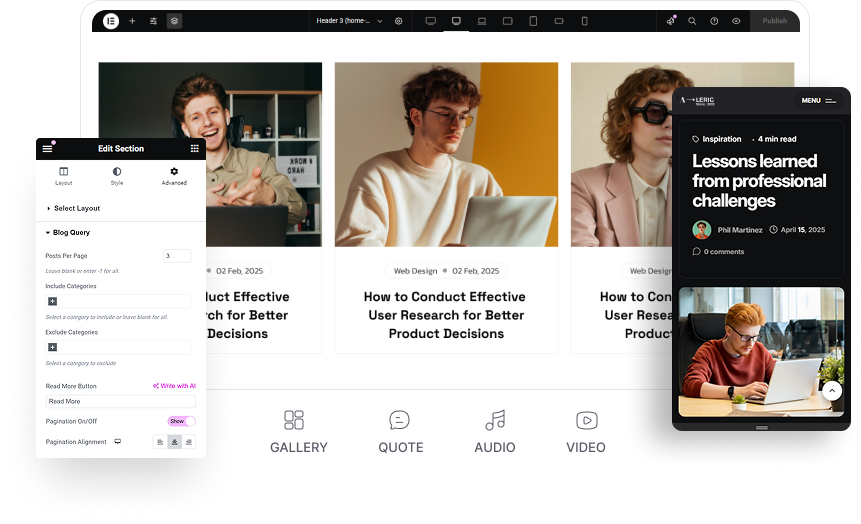The width and height of the screenshot is (861, 524).
Task: Open the structure layers icon
Action: [174, 21]
